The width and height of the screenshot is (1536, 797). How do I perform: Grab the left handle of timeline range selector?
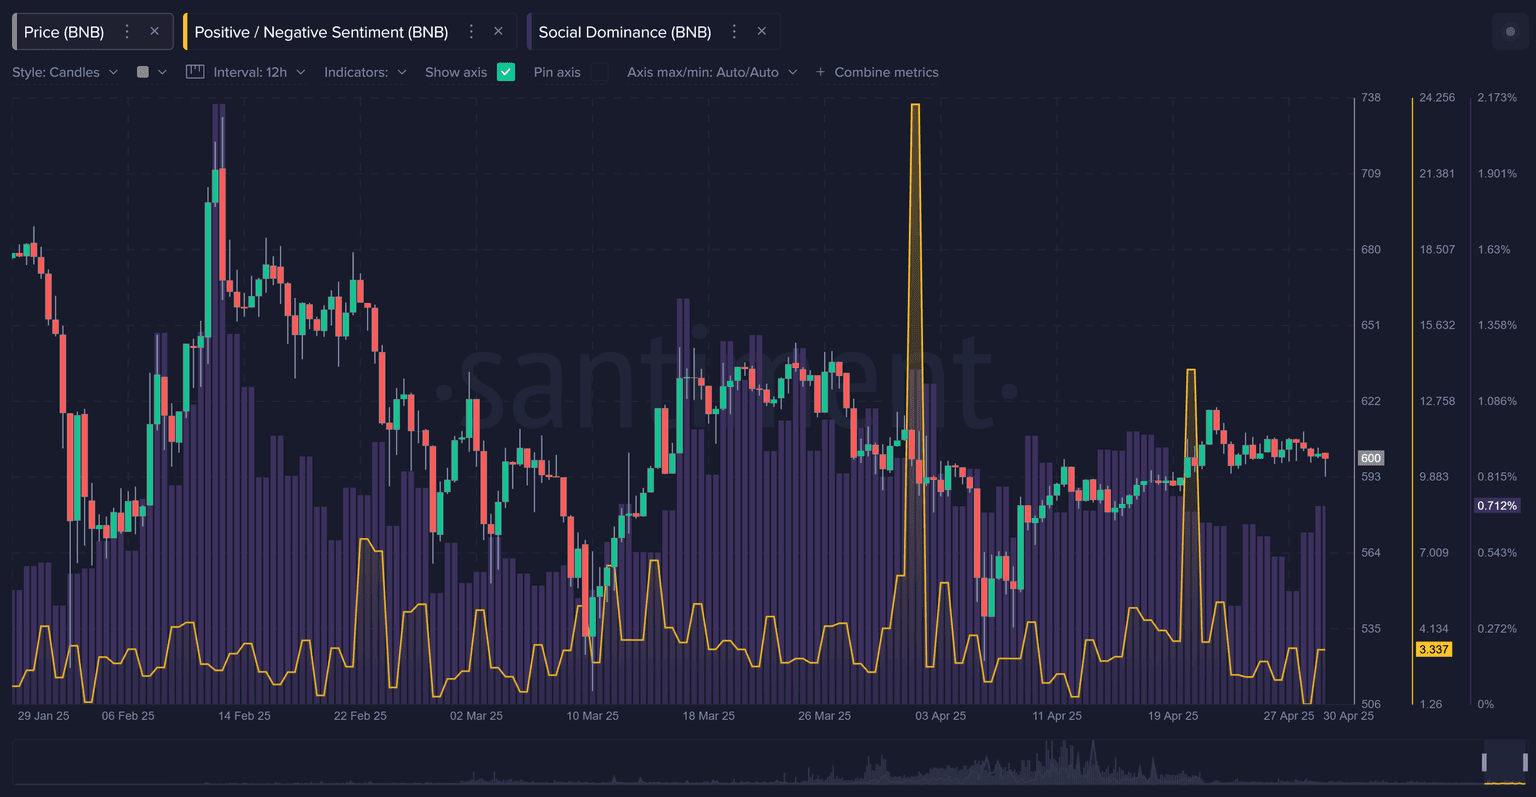[1484, 763]
